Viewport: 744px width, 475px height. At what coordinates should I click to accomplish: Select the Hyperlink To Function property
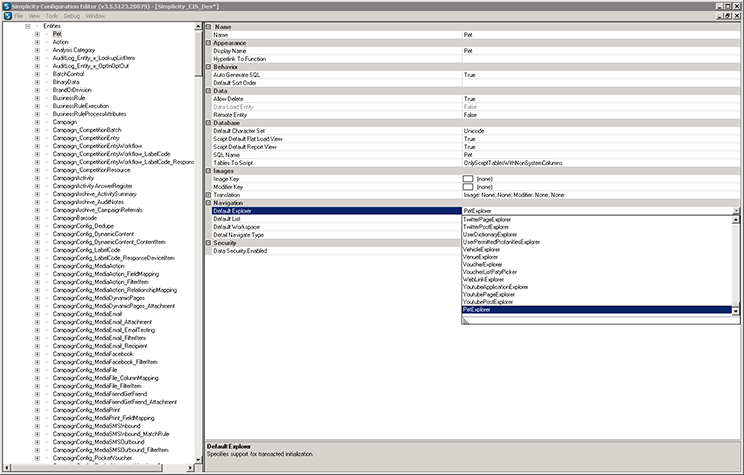tap(475, 59)
